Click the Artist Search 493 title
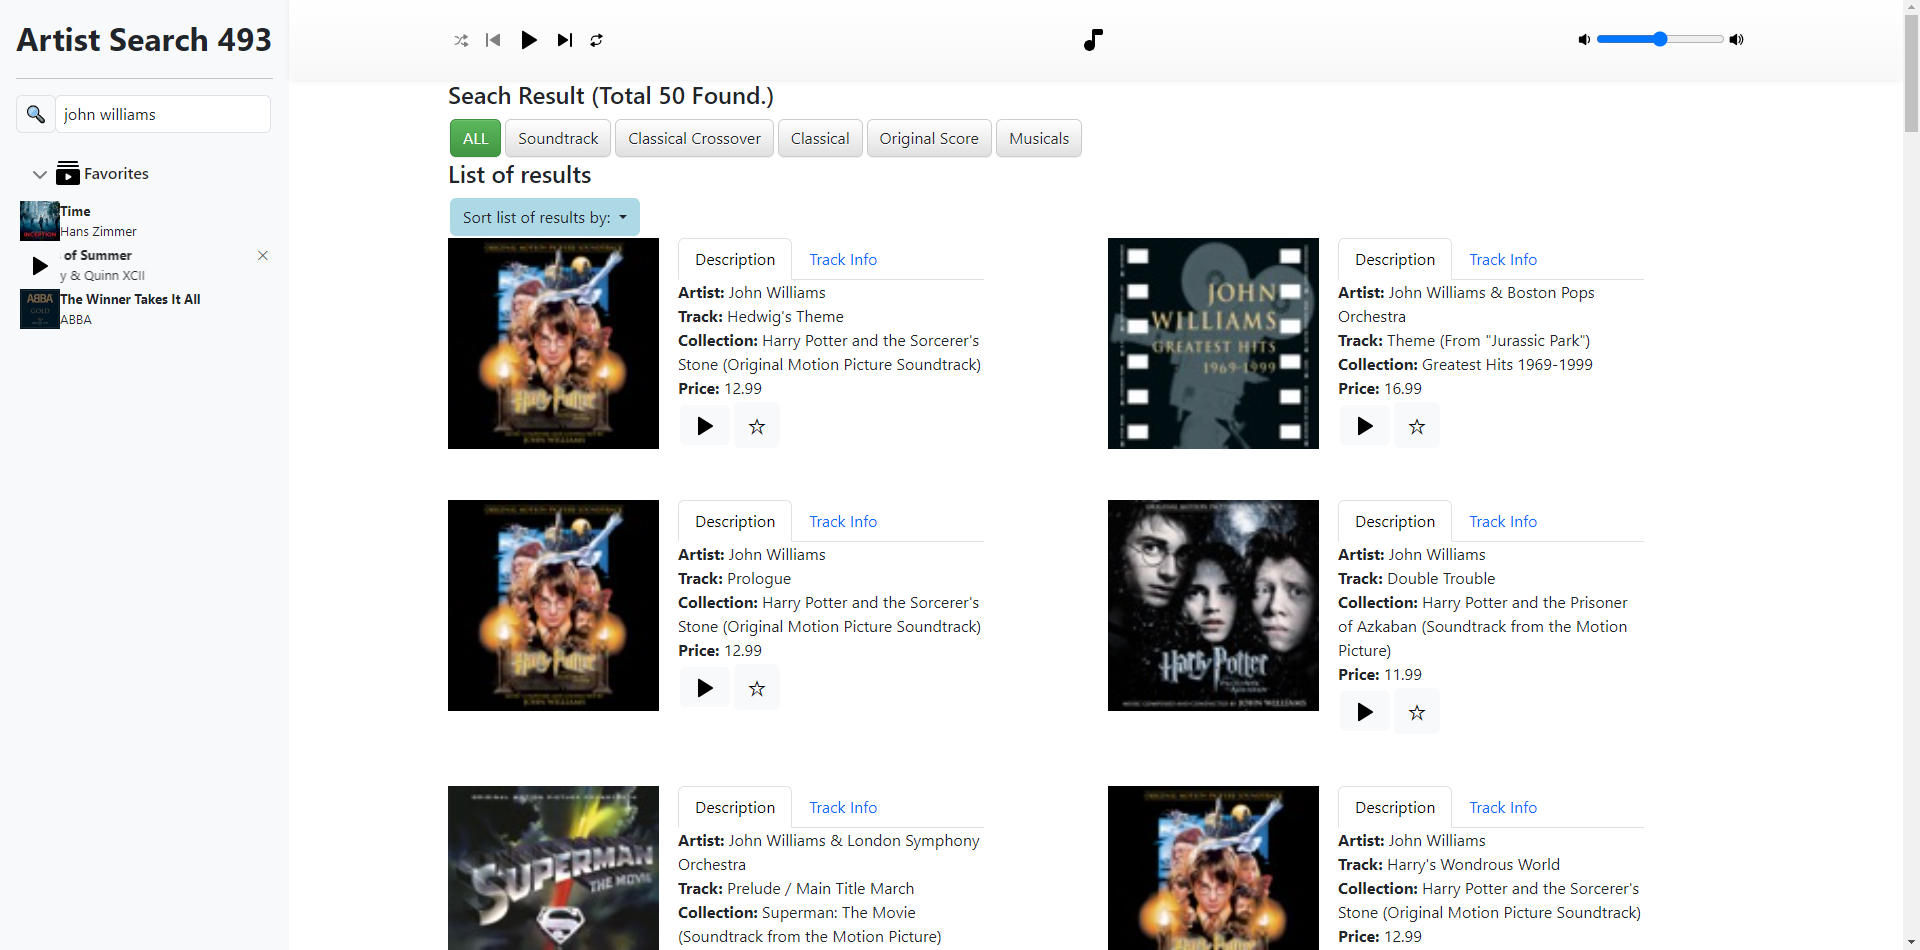Viewport: 1920px width, 950px height. [144, 40]
